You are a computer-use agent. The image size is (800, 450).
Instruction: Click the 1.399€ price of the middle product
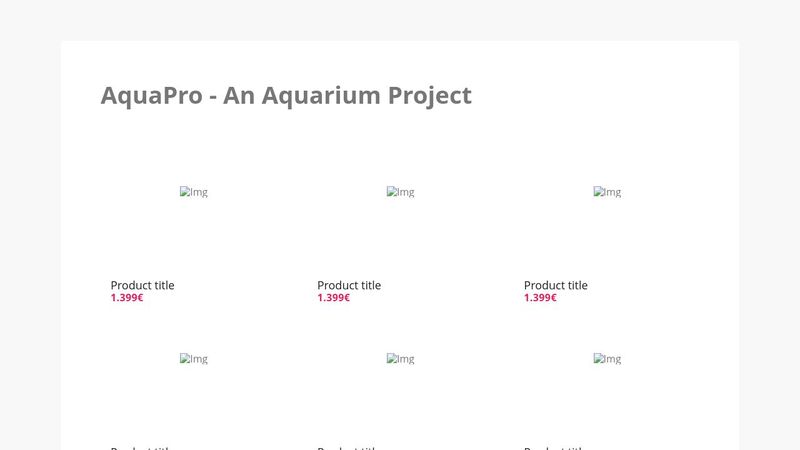[x=334, y=298]
